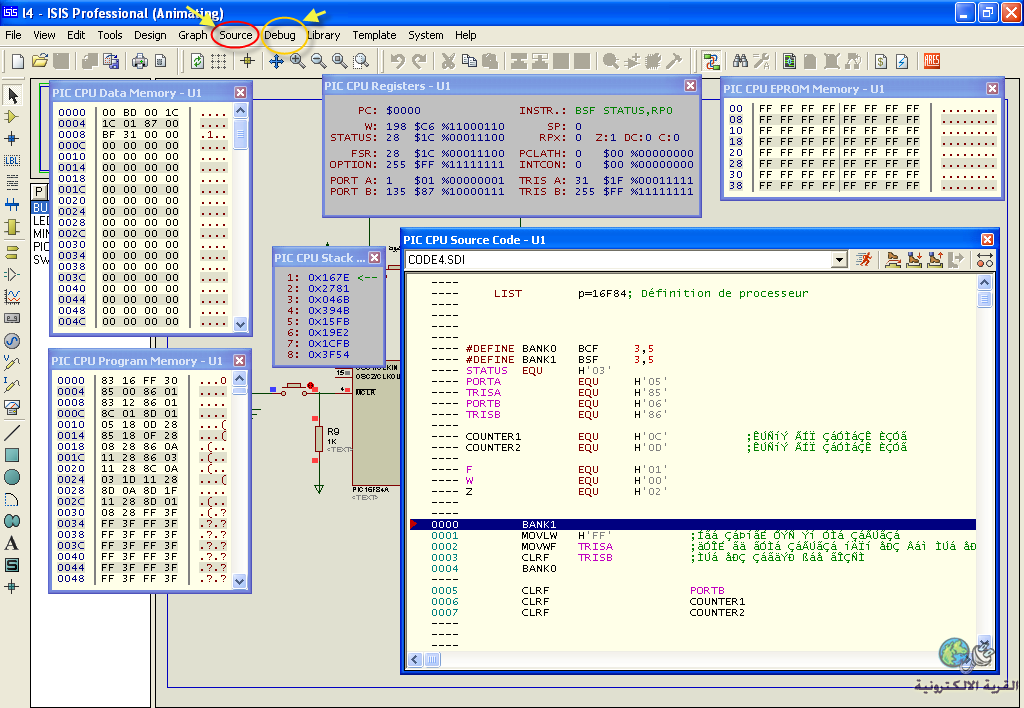Open the System menu

point(426,35)
